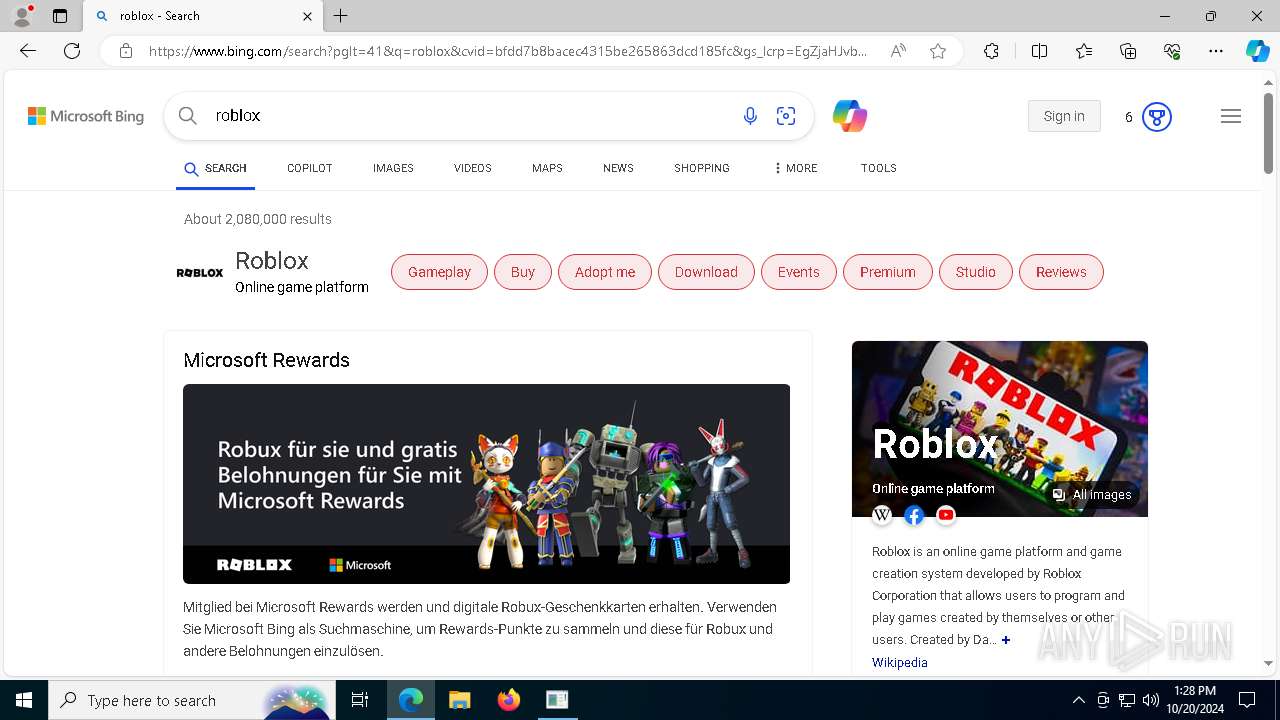Select the Reviews suggestion chip
1280x720 pixels.
pos(1061,272)
